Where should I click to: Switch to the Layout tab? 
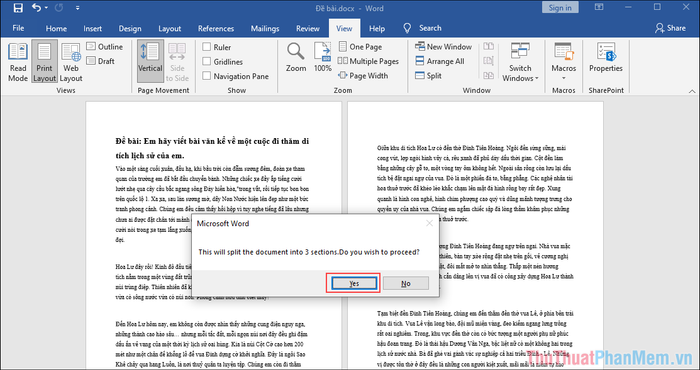pos(170,28)
